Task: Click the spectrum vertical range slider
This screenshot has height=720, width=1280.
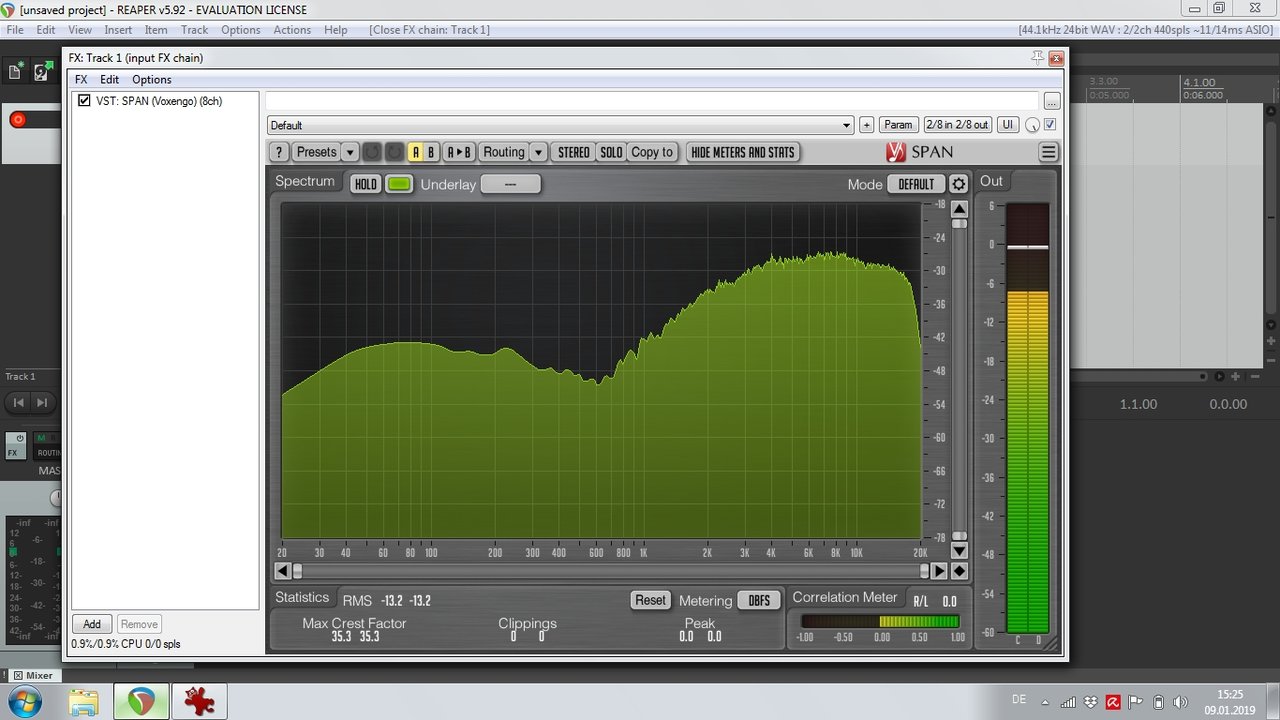Action: pos(959,380)
